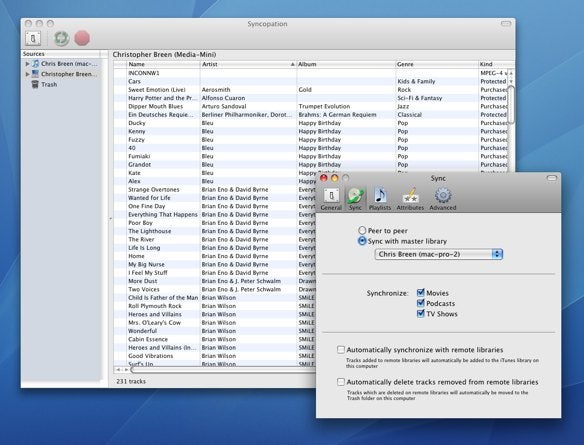Screen dimensions: 584x445
Task: Open the Sync preferences pane icon
Action: pos(355,199)
